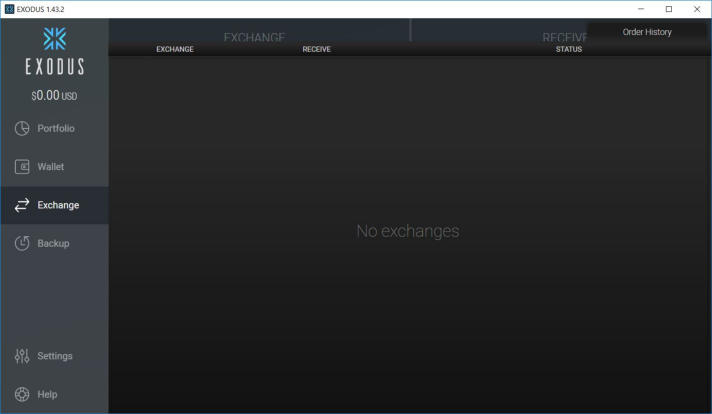
Task: Maximize the Exodus window
Action: click(669, 9)
